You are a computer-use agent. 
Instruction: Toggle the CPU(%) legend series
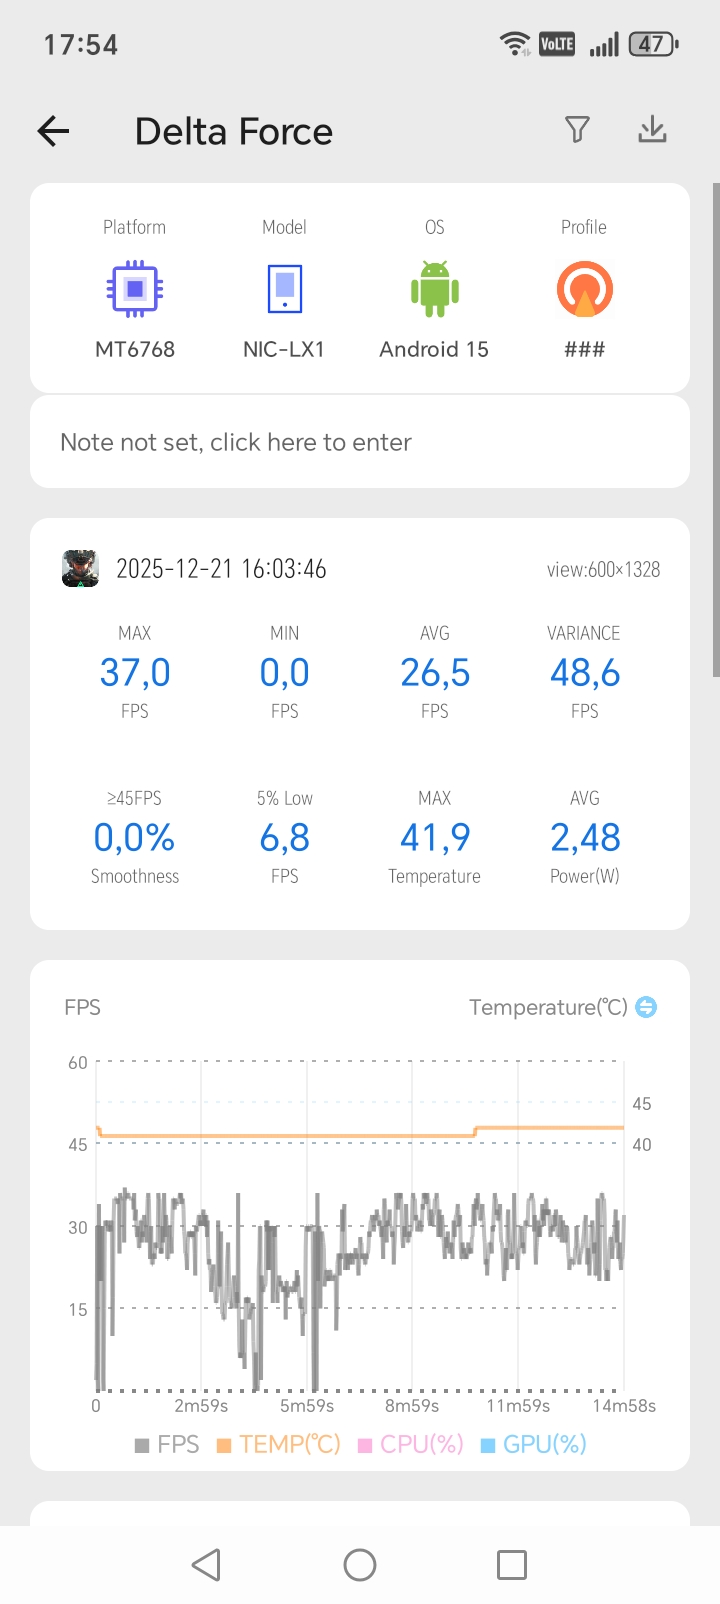tap(411, 1444)
